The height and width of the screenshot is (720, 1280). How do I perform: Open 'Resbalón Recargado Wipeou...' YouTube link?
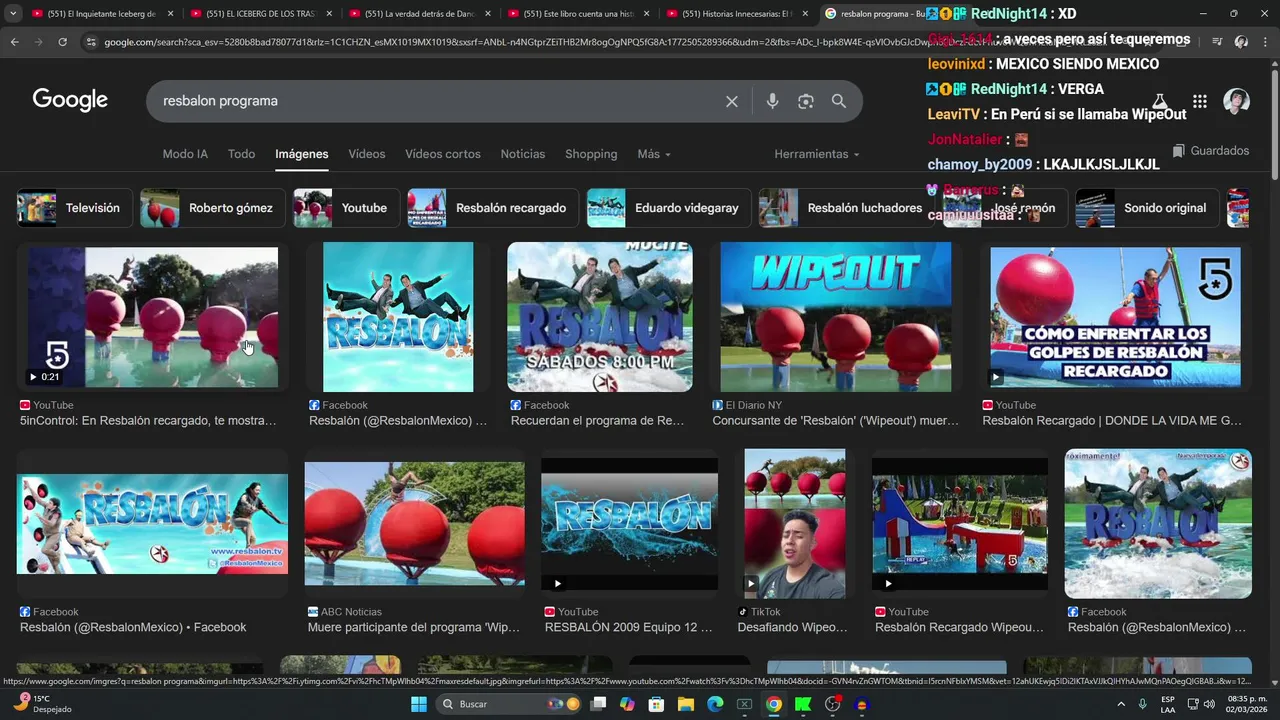tap(959, 627)
